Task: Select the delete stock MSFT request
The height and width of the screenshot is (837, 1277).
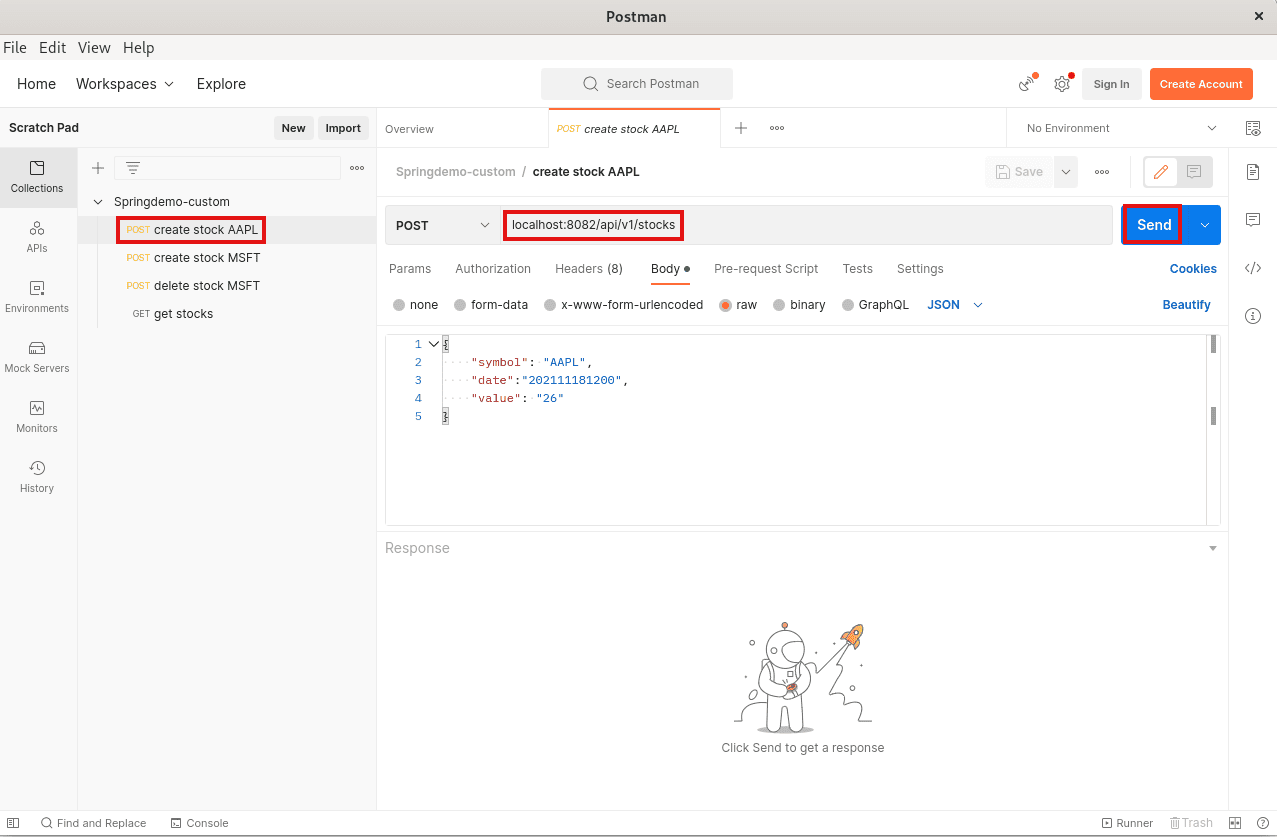Action: pos(207,286)
